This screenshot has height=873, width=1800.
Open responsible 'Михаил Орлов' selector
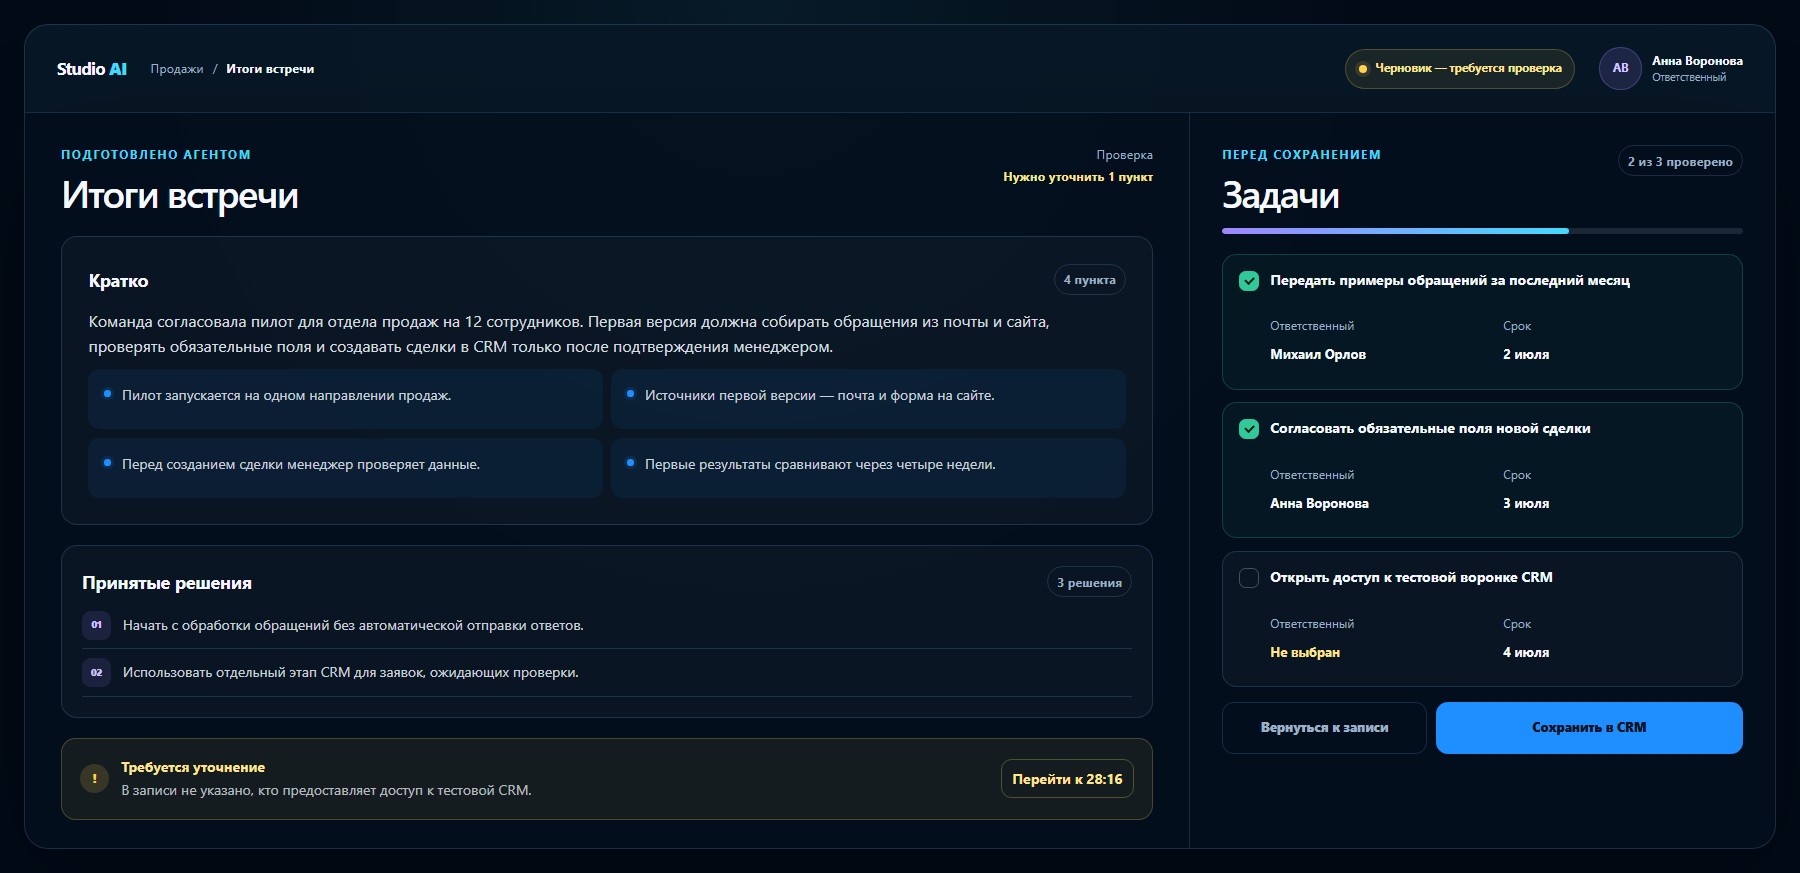(1318, 354)
